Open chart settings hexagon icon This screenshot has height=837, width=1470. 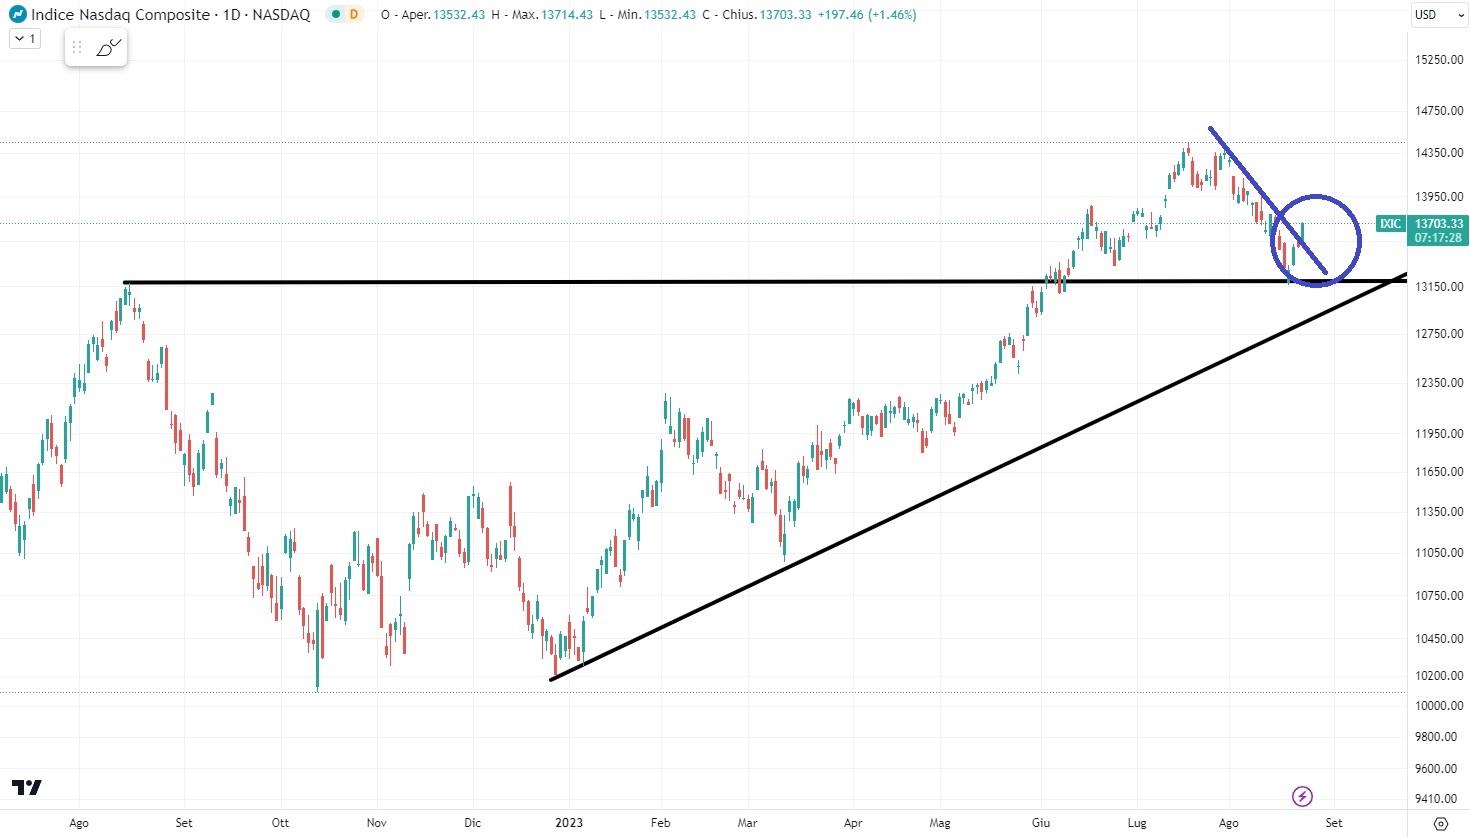(x=1440, y=823)
